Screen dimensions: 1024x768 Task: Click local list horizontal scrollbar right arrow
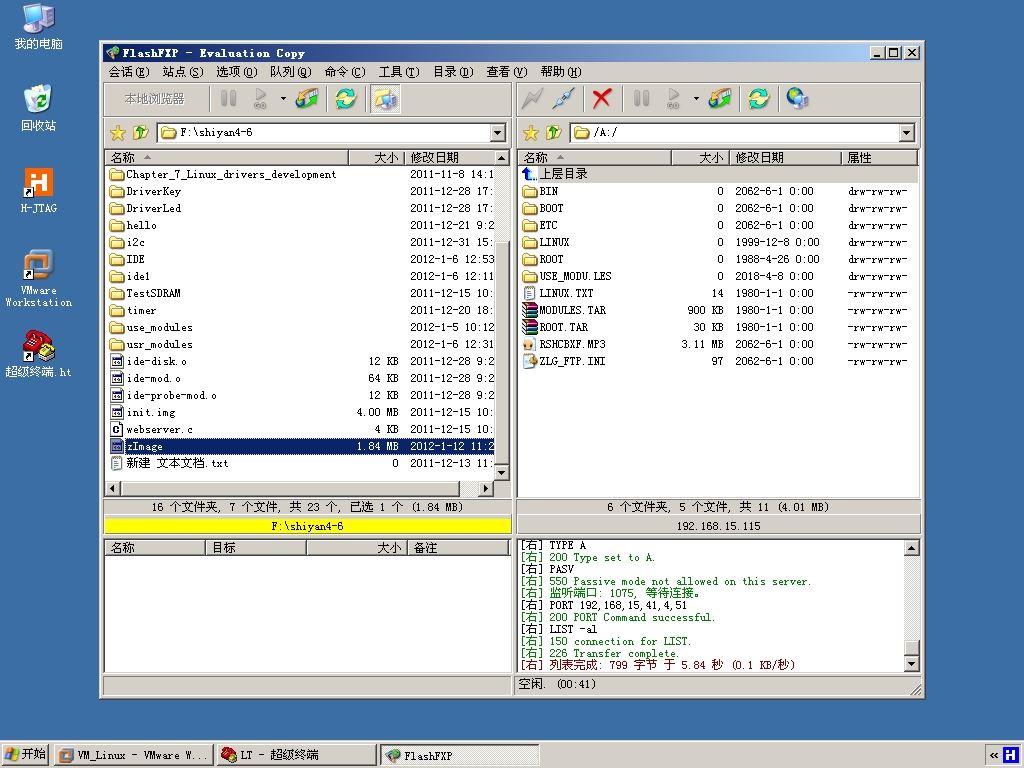pyautogui.click(x=486, y=488)
